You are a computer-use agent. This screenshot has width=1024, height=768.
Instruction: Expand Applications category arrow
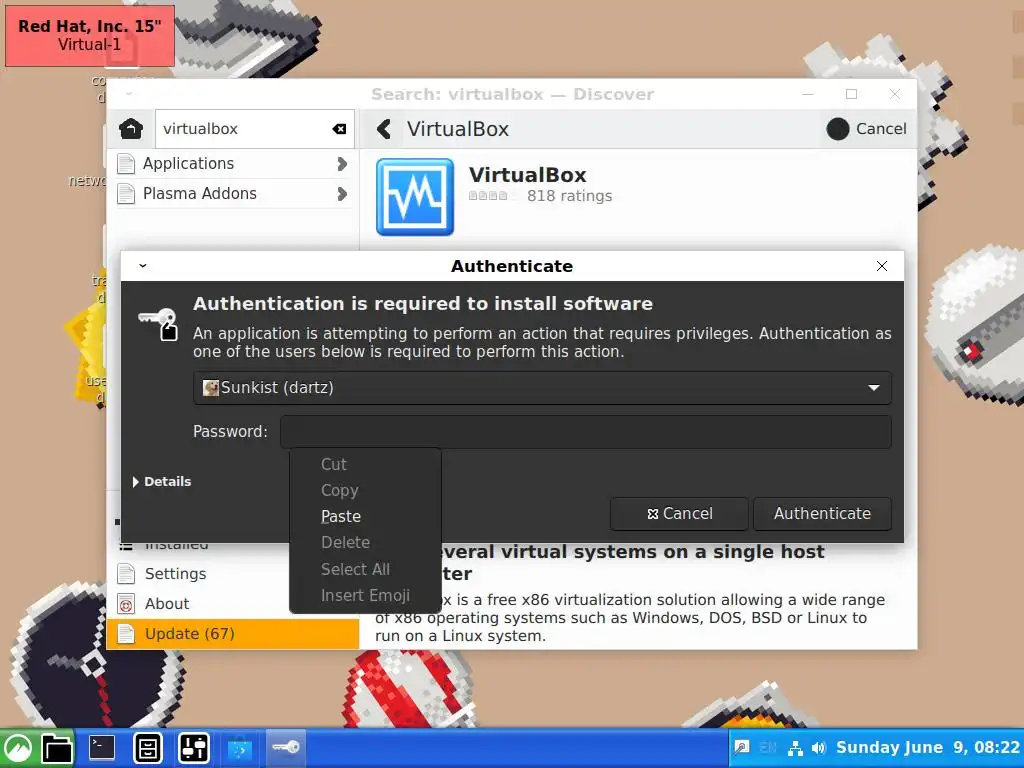[342, 163]
